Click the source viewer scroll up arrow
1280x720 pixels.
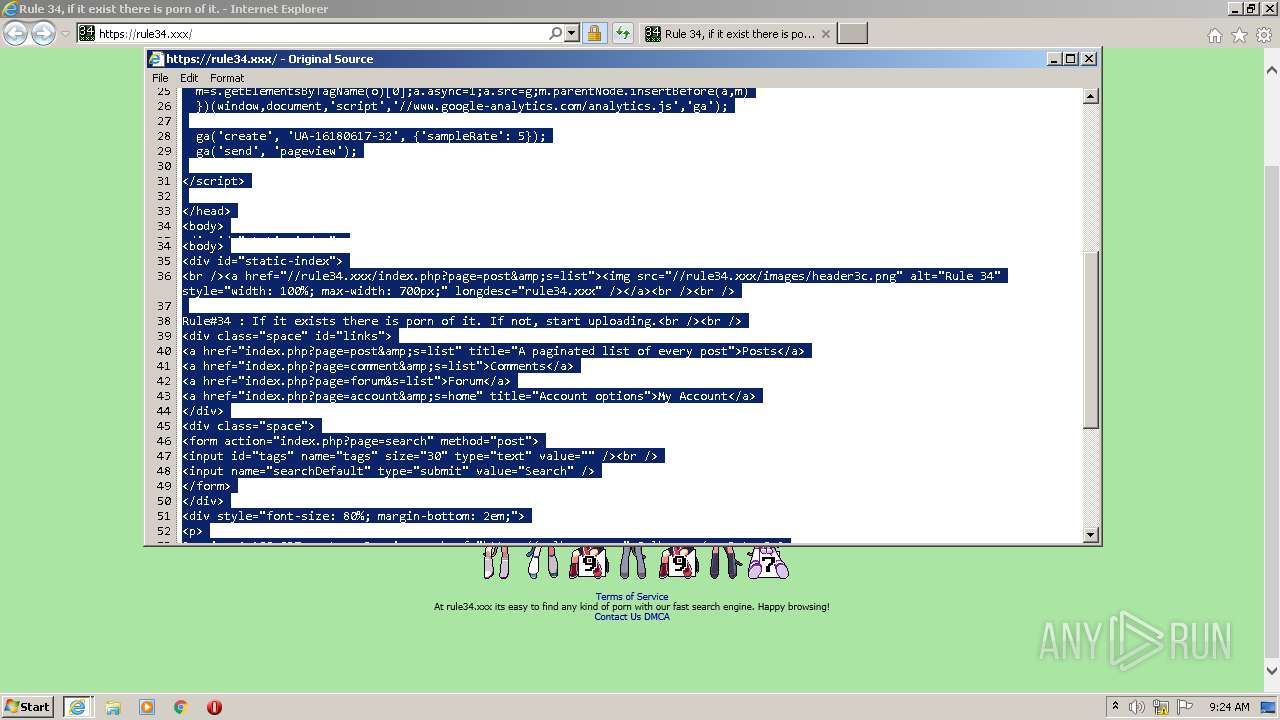(1091, 97)
